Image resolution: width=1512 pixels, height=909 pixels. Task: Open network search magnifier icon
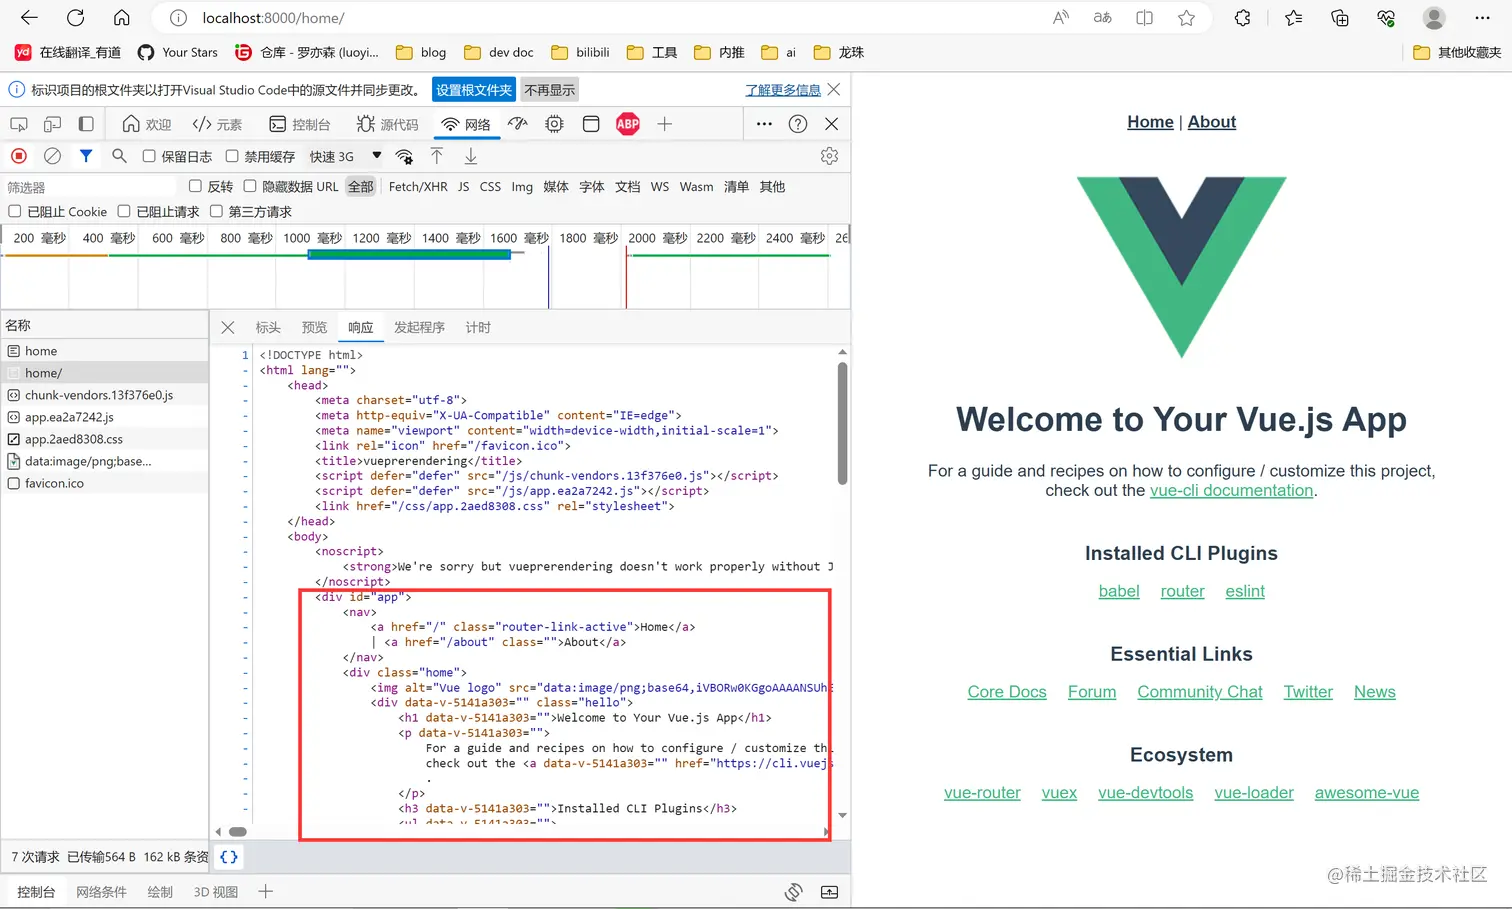pos(119,156)
